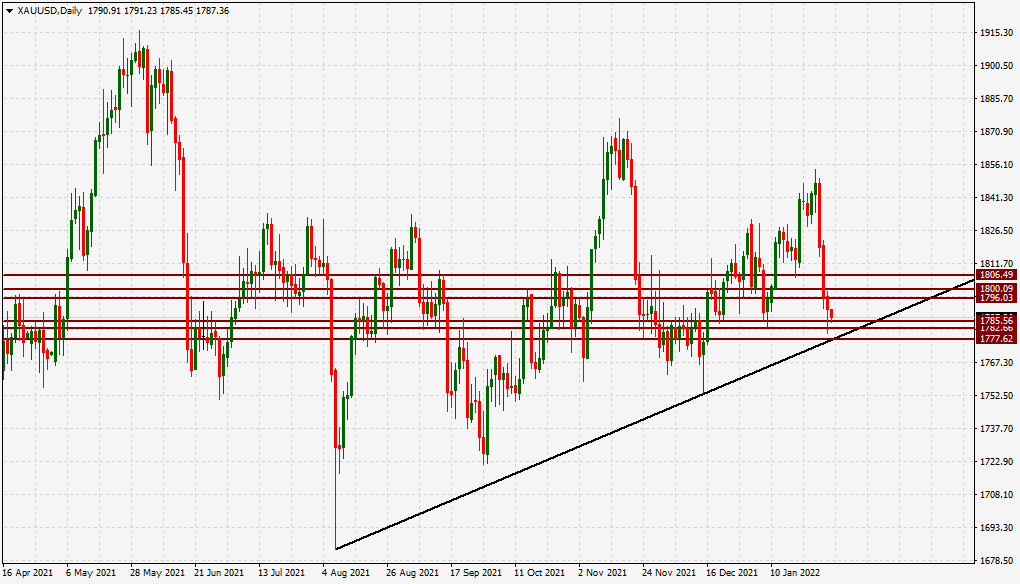Click the 1737.70 price scale value
Image resolution: width=1020 pixels, height=584 pixels.
(x=996, y=429)
